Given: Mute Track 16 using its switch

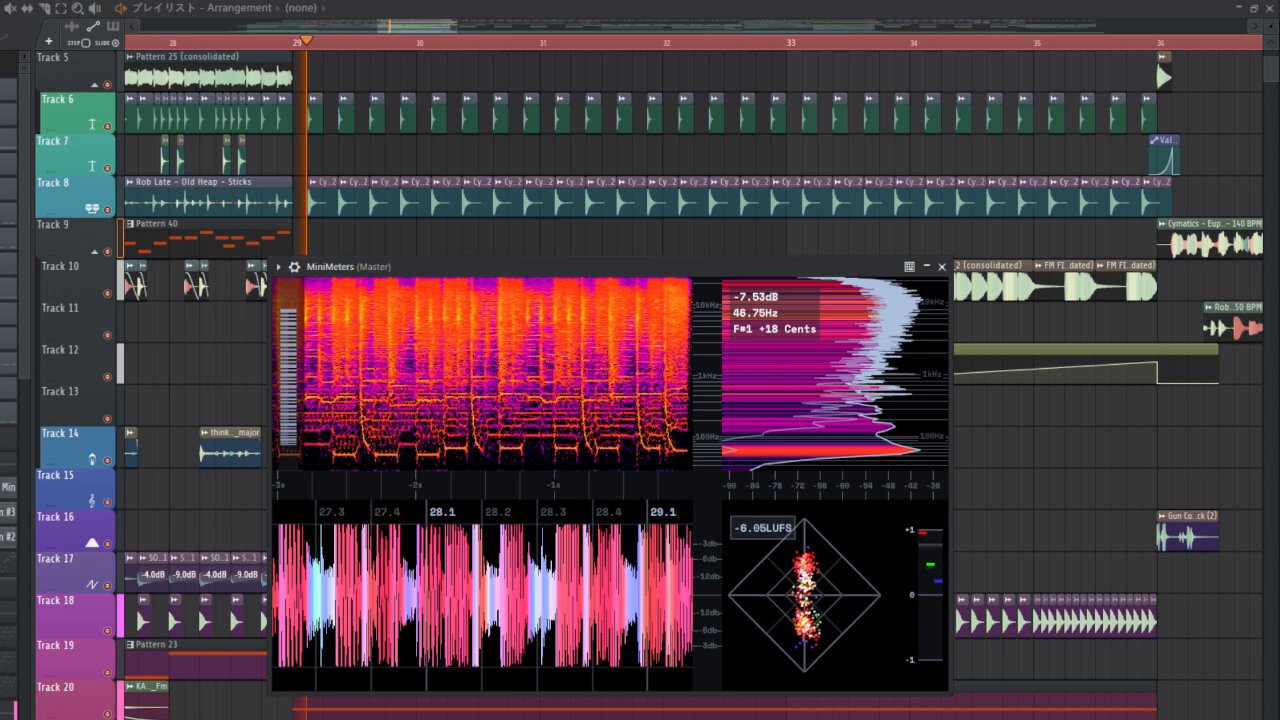Looking at the screenshot, I should pyautogui.click(x=107, y=544).
